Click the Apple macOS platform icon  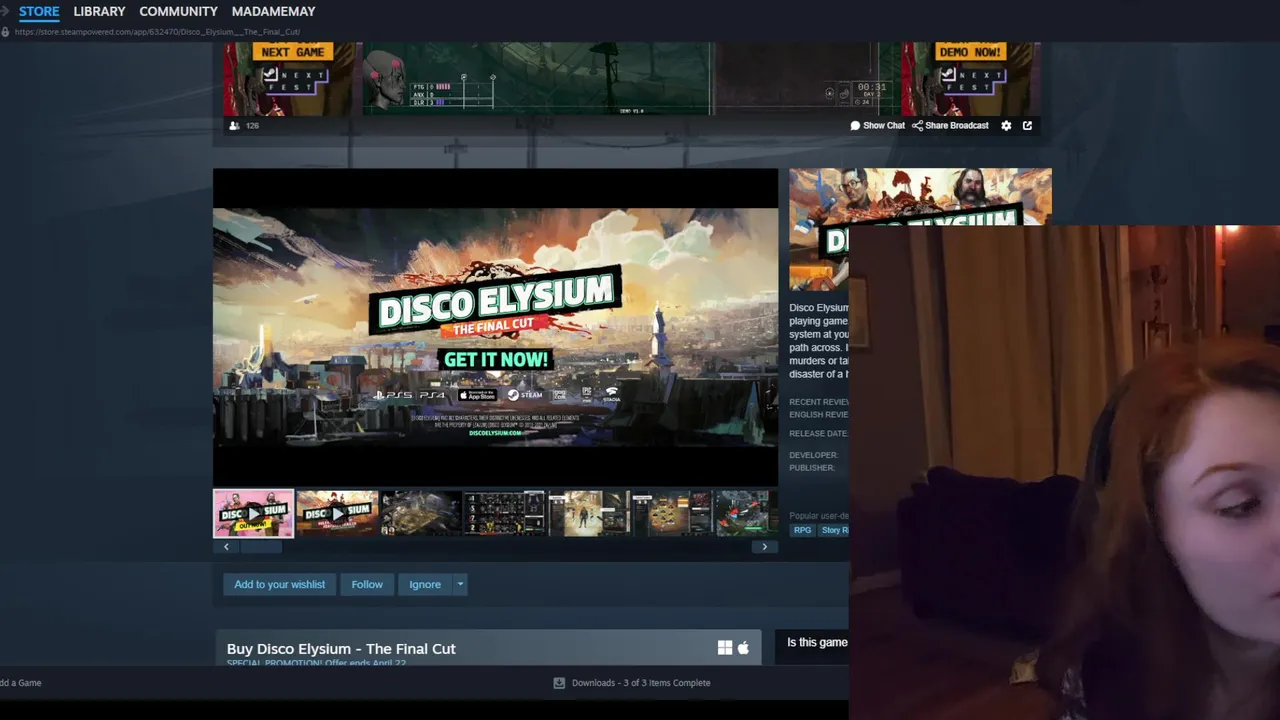(743, 648)
